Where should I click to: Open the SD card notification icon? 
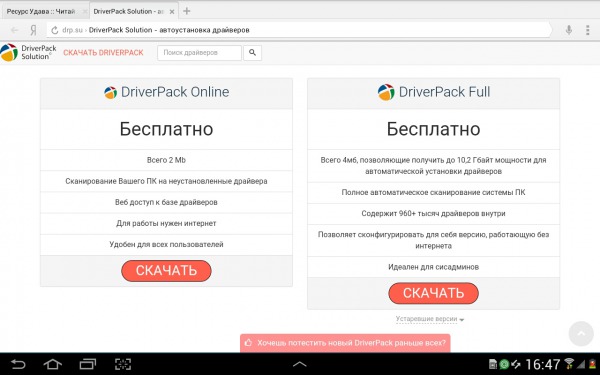(493, 364)
